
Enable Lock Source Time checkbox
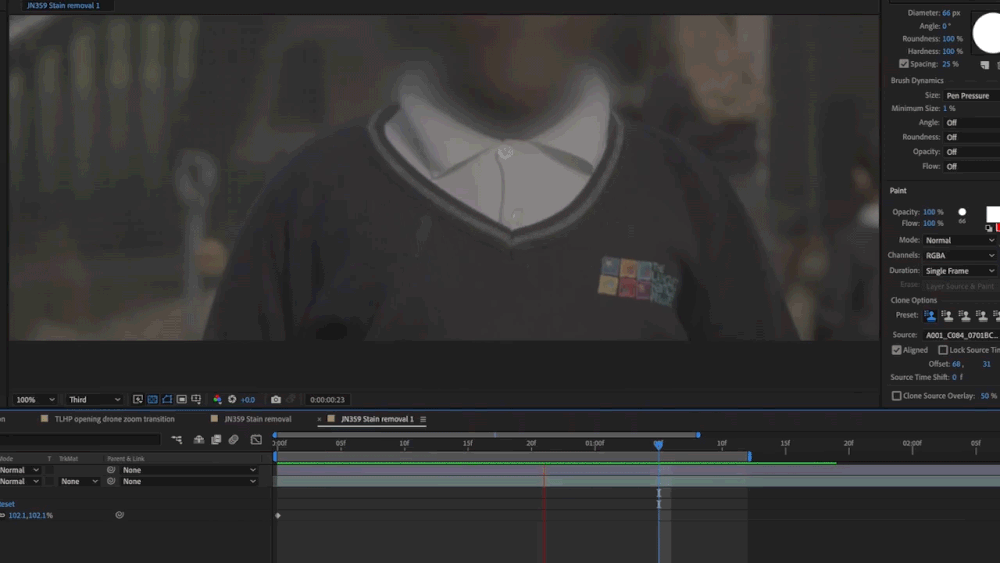943,350
